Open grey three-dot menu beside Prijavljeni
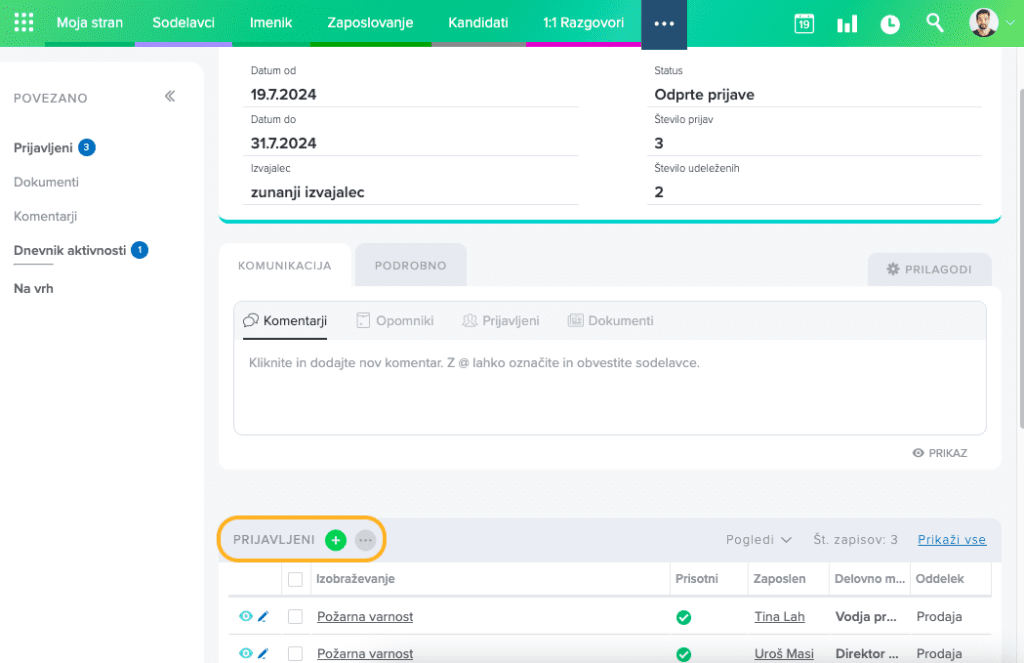Screen dimensions: 1024x663 [365, 540]
